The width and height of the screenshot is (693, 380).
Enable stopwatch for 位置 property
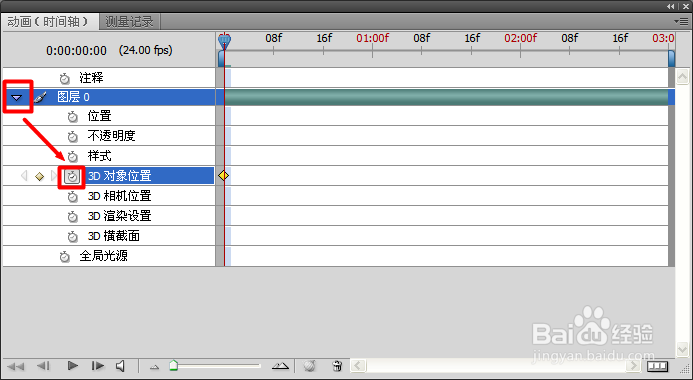click(x=72, y=117)
